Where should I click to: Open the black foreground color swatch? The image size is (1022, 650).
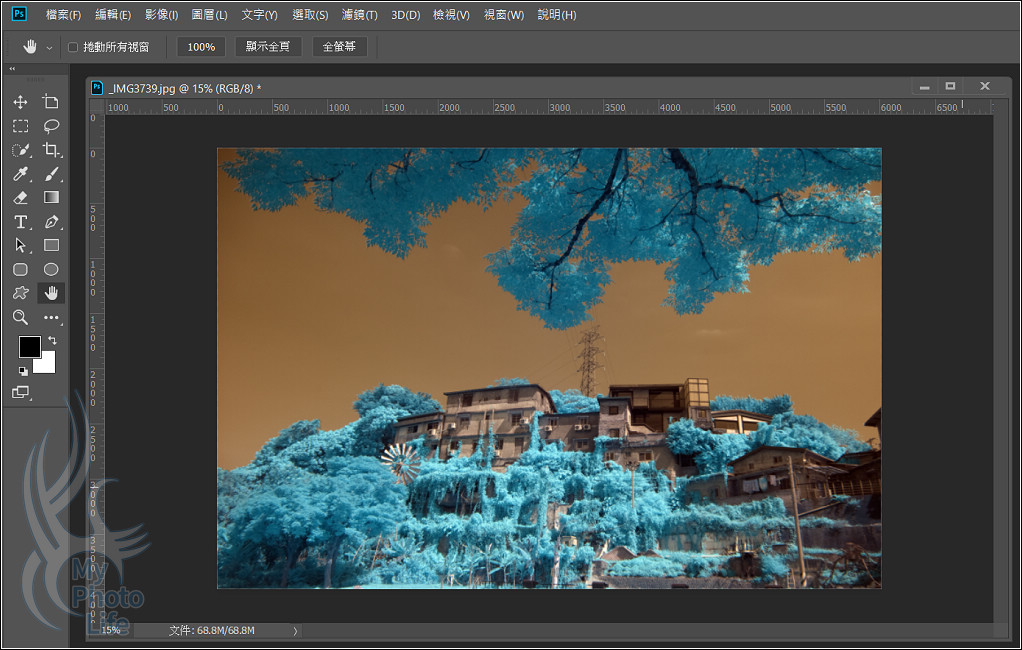(x=29, y=347)
